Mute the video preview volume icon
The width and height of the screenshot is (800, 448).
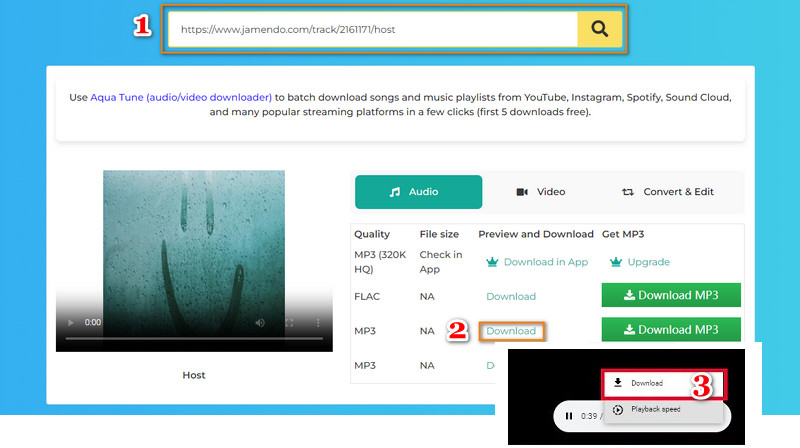click(260, 322)
